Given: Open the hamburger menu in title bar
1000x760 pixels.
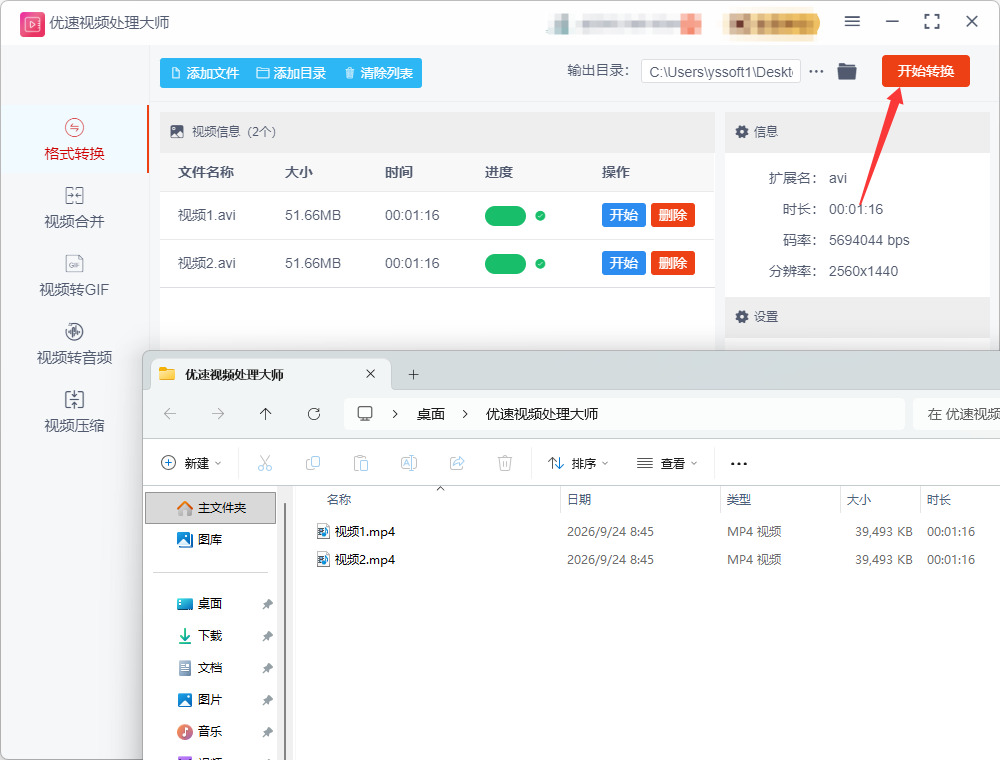Looking at the screenshot, I should 852,22.
